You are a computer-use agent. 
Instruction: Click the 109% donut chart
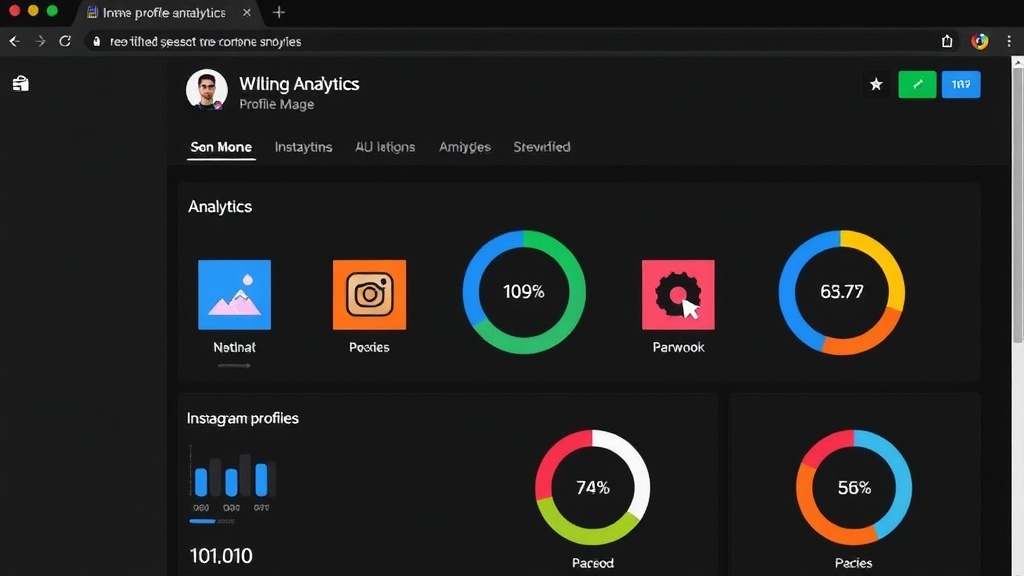tap(524, 292)
